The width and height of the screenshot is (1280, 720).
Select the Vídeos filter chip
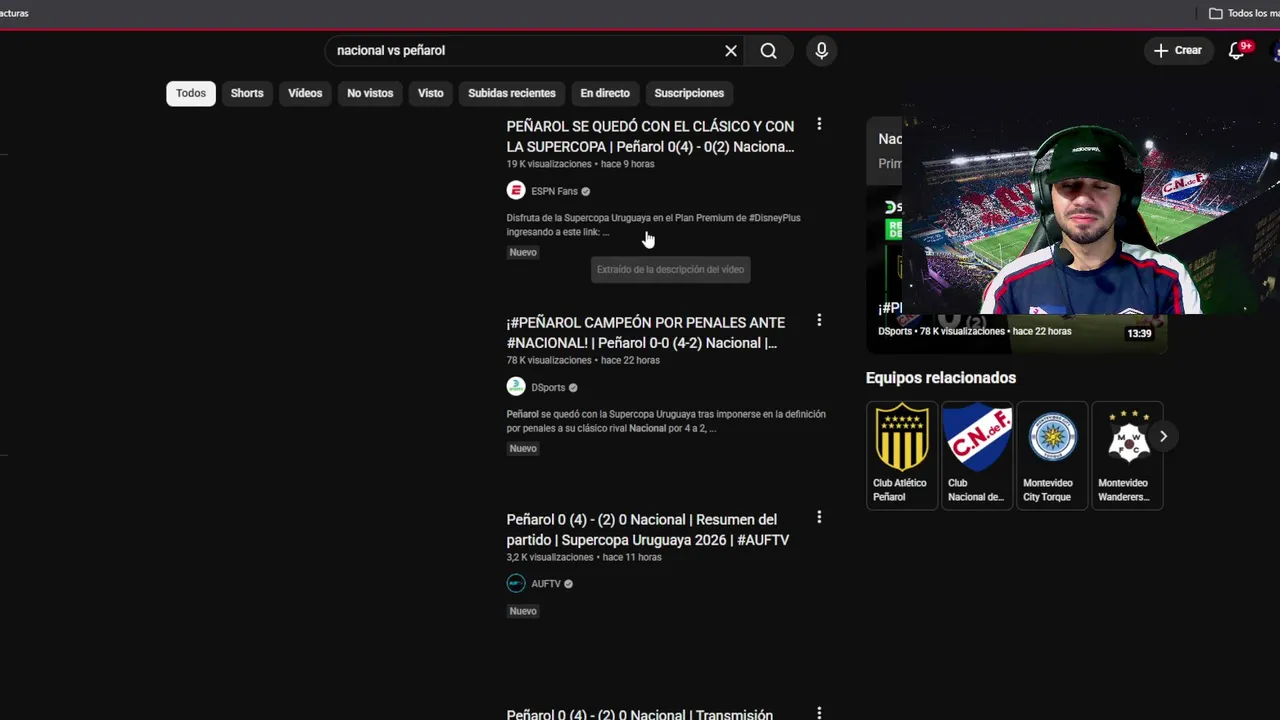coord(305,93)
